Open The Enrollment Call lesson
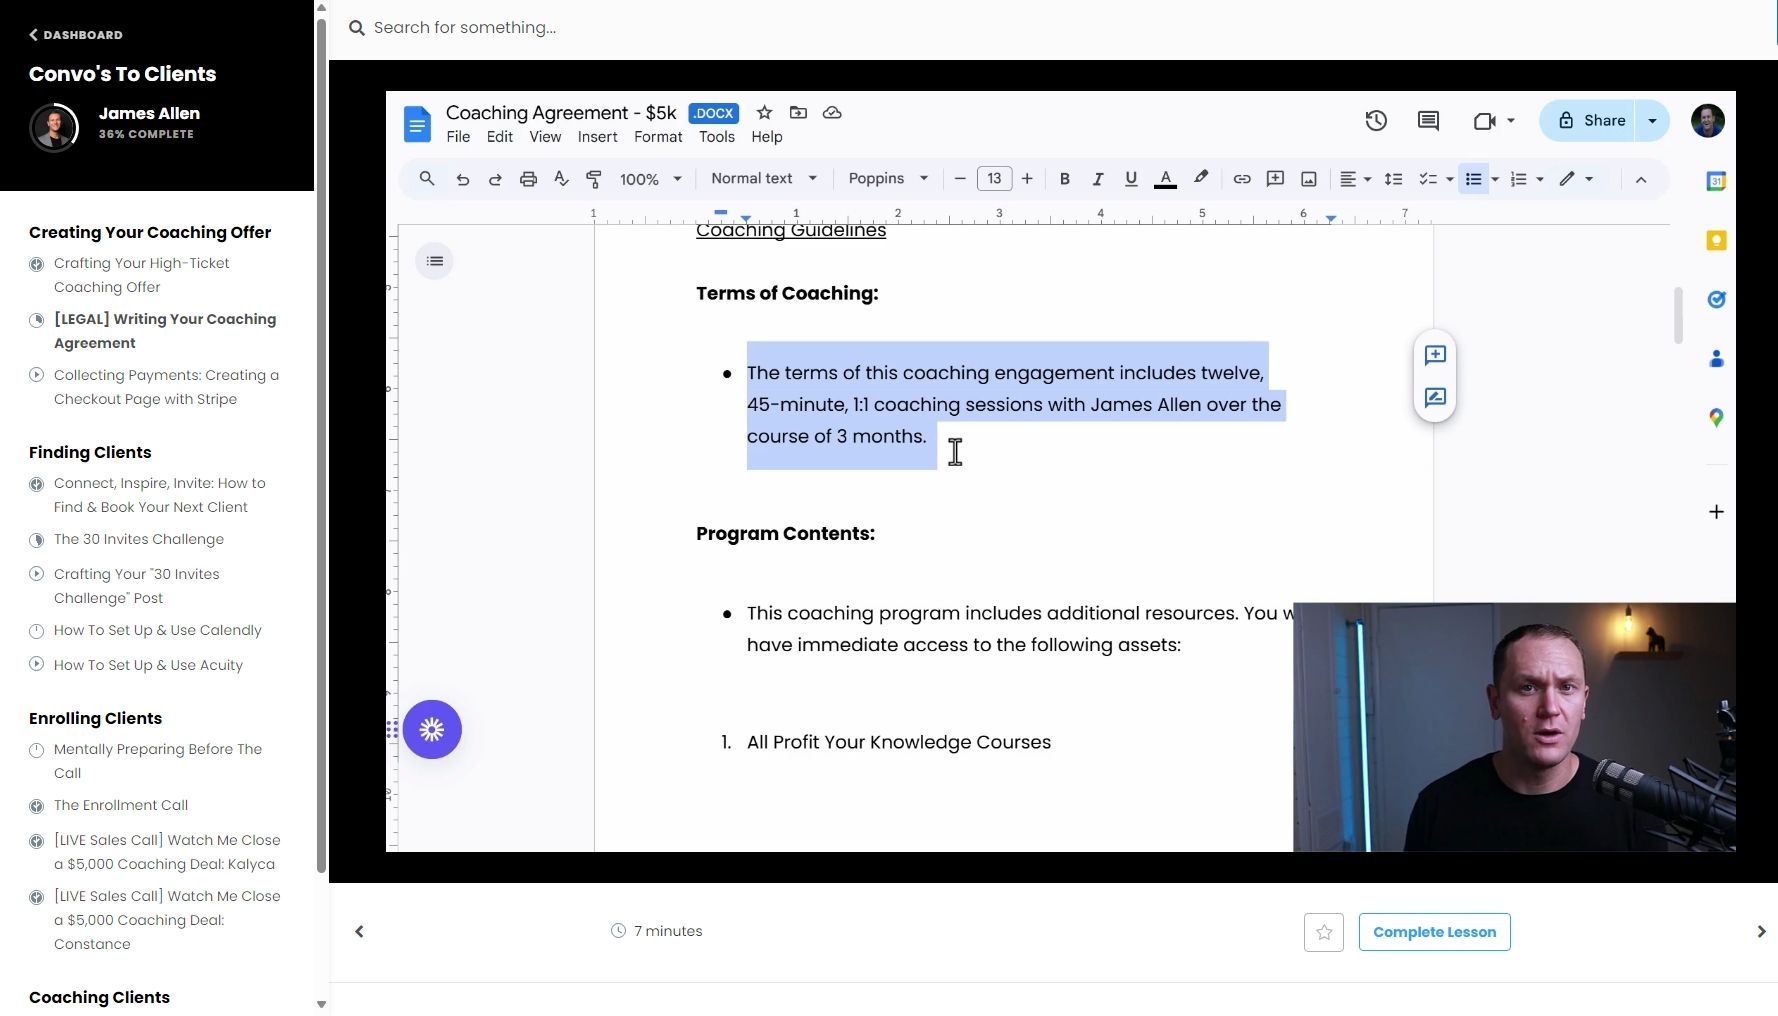This screenshot has width=1778, height=1016. pyautogui.click(x=121, y=805)
